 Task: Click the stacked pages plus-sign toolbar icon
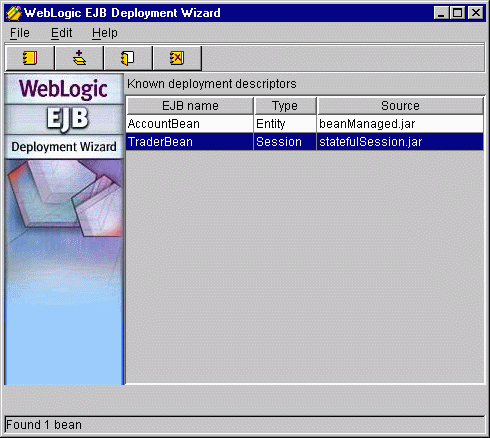tap(79, 58)
